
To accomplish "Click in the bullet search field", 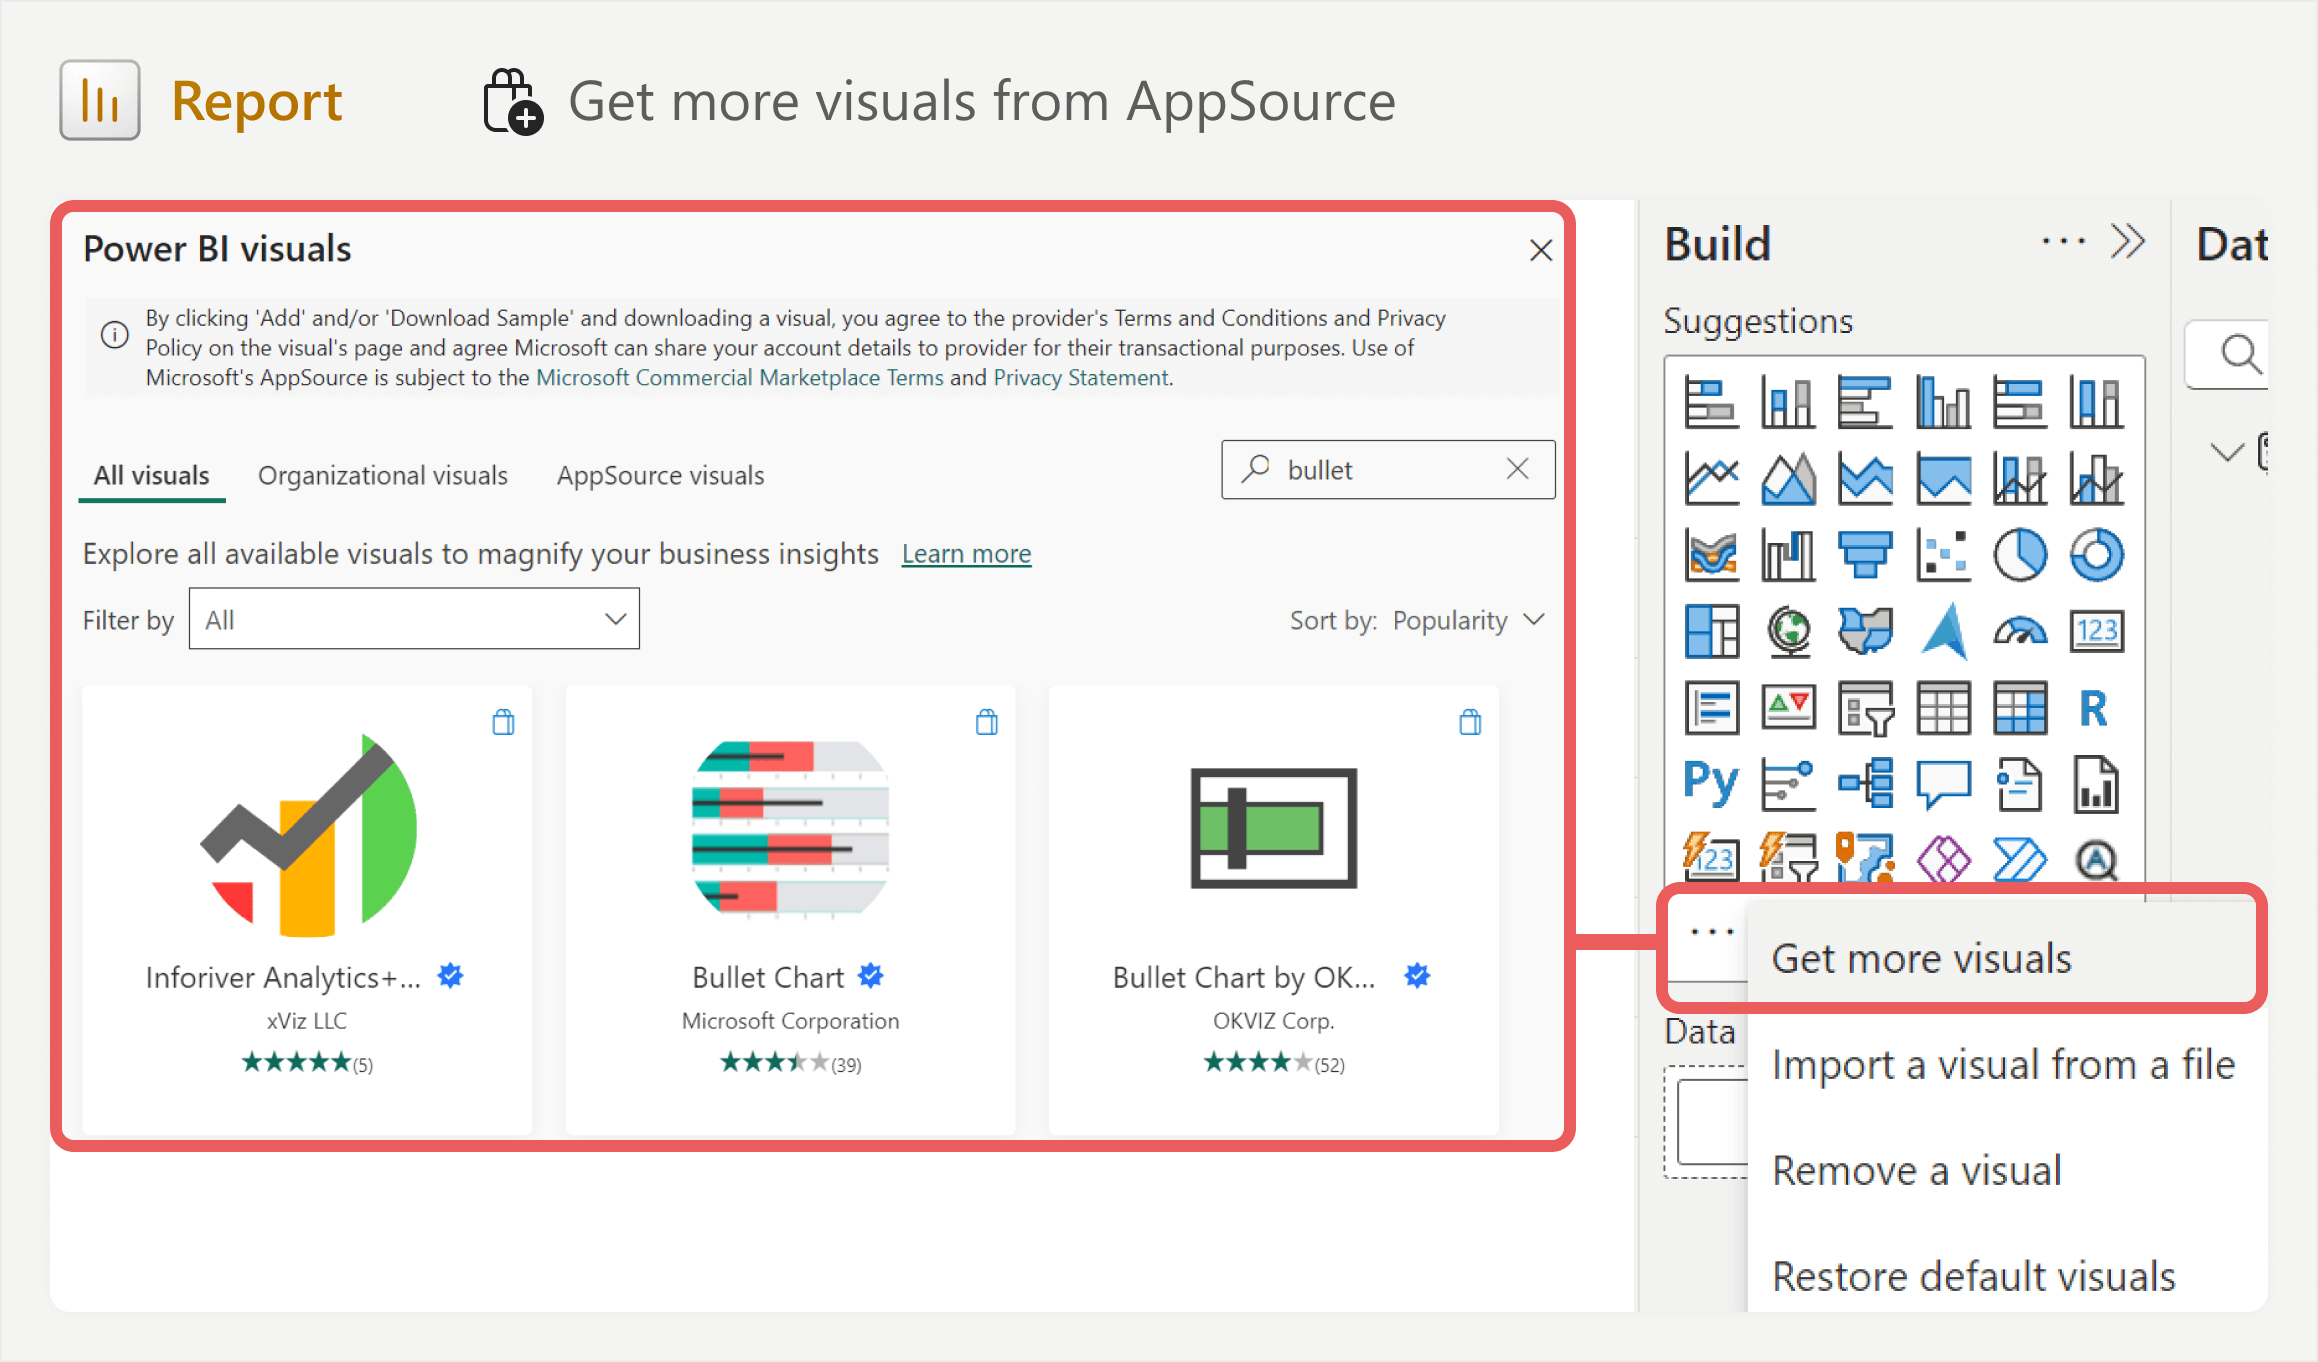I will [1388, 469].
